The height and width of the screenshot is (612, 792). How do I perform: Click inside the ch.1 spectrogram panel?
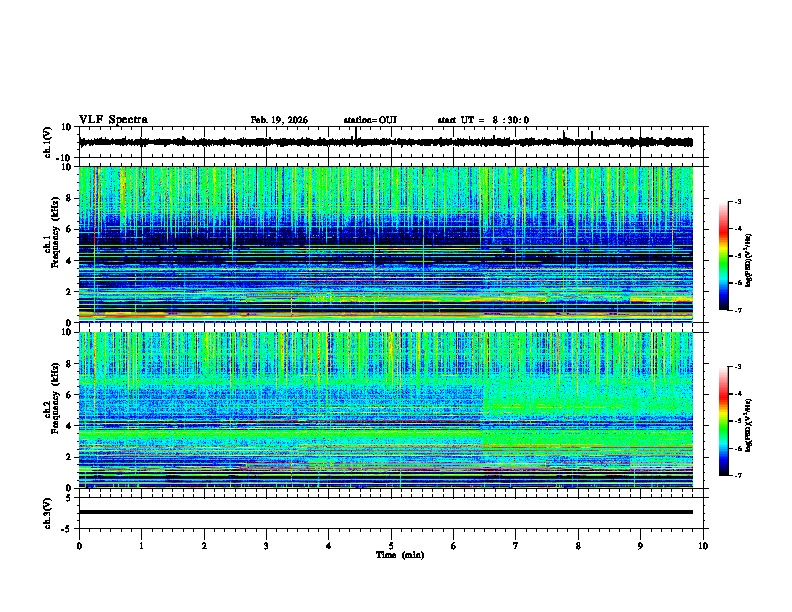pyautogui.click(x=386, y=244)
